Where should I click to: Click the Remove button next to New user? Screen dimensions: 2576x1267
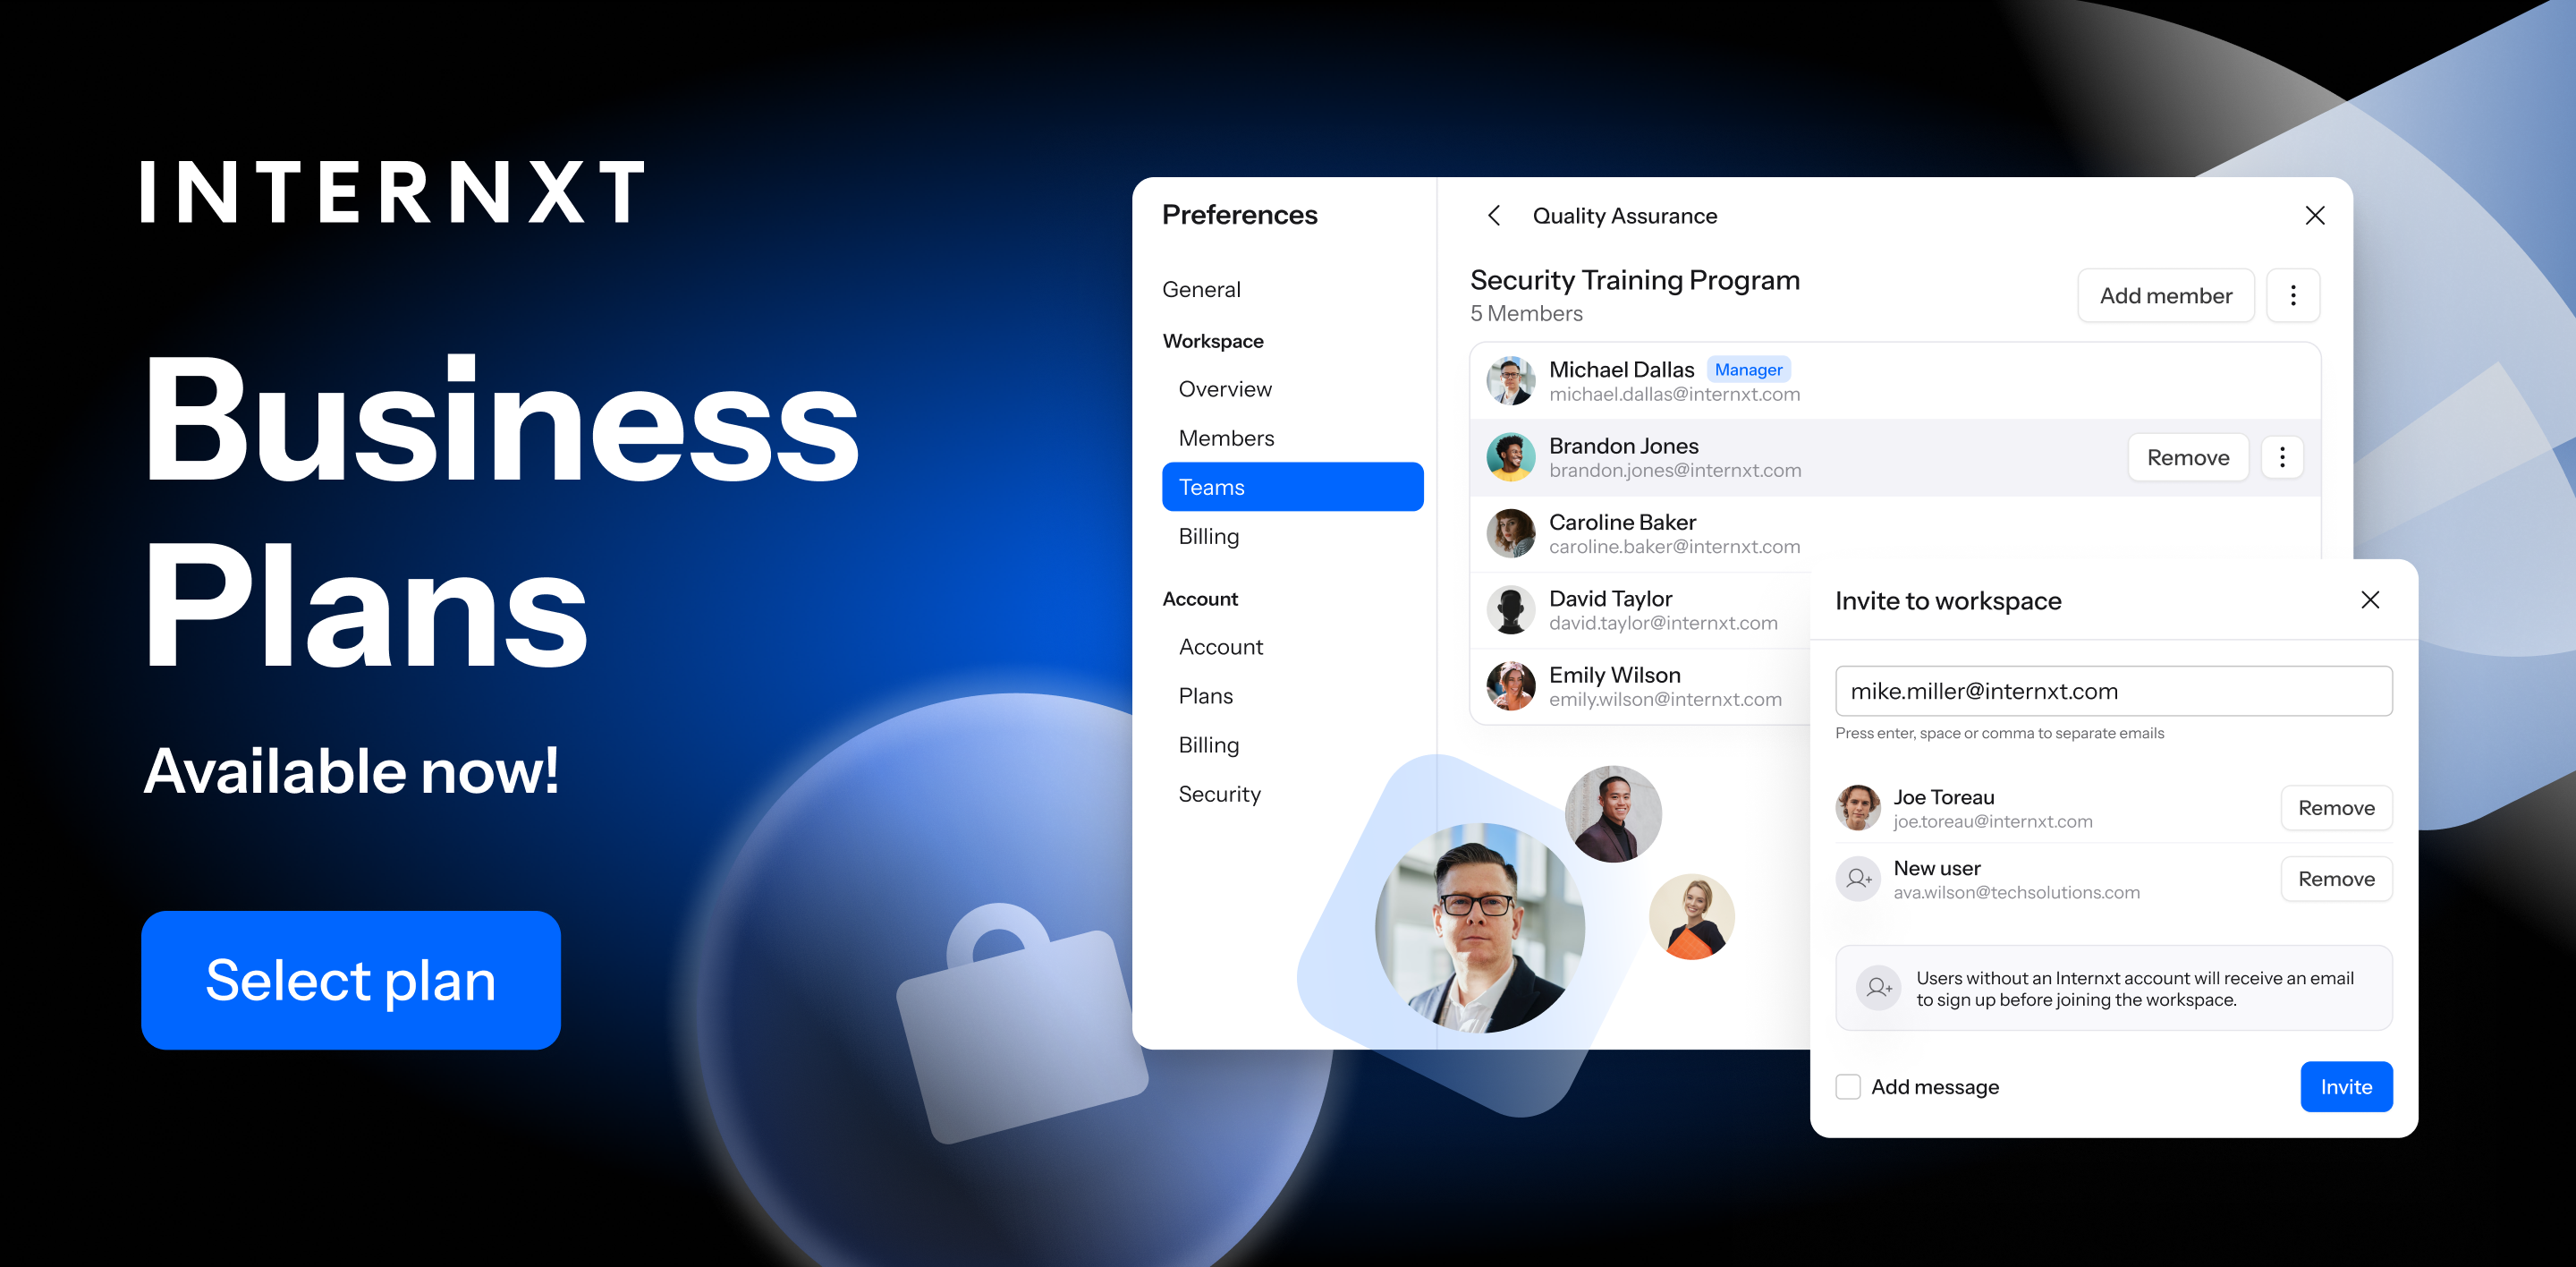2338,880
